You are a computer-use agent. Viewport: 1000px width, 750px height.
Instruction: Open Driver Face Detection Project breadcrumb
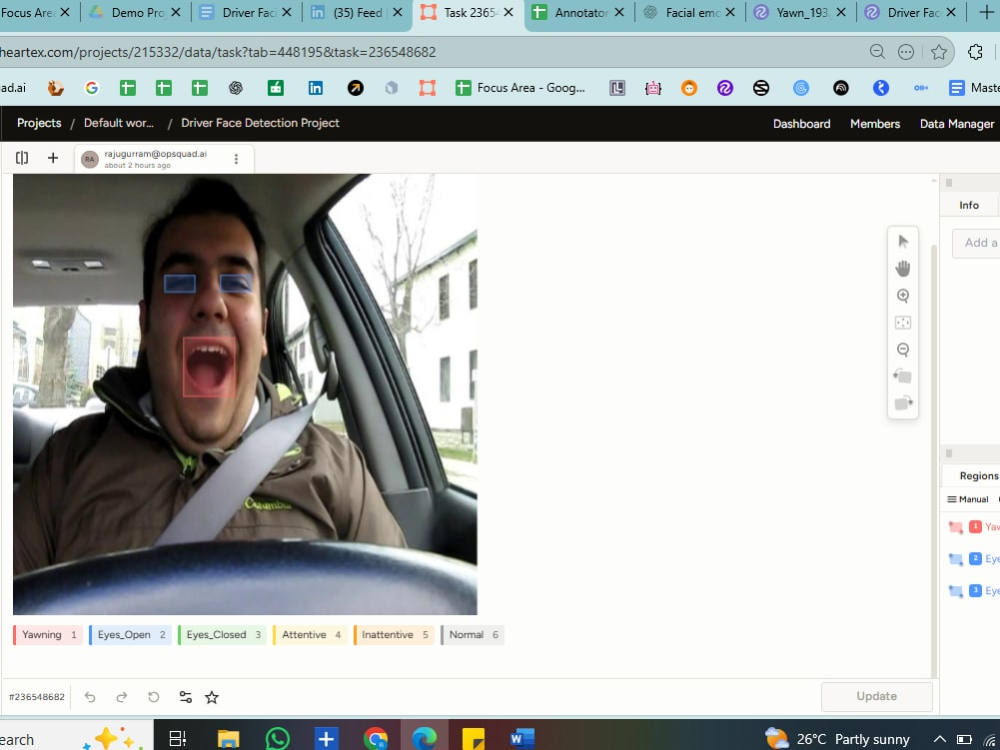click(x=260, y=123)
